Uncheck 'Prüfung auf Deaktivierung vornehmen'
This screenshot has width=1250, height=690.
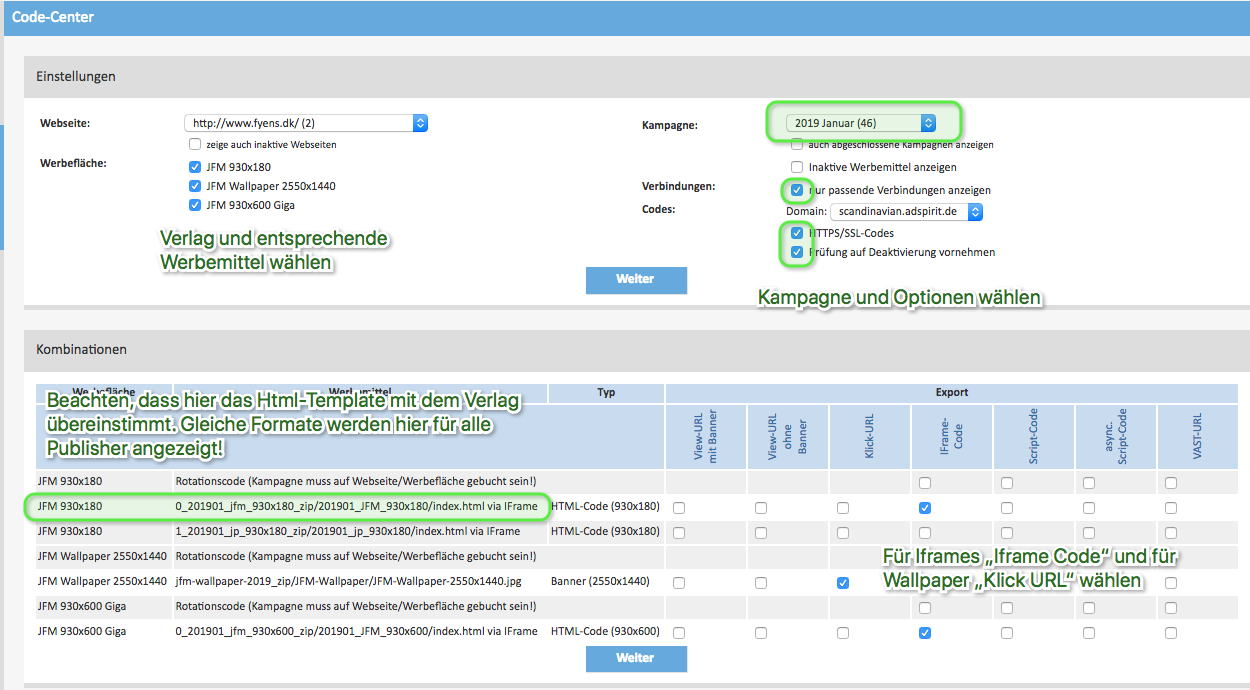797,252
